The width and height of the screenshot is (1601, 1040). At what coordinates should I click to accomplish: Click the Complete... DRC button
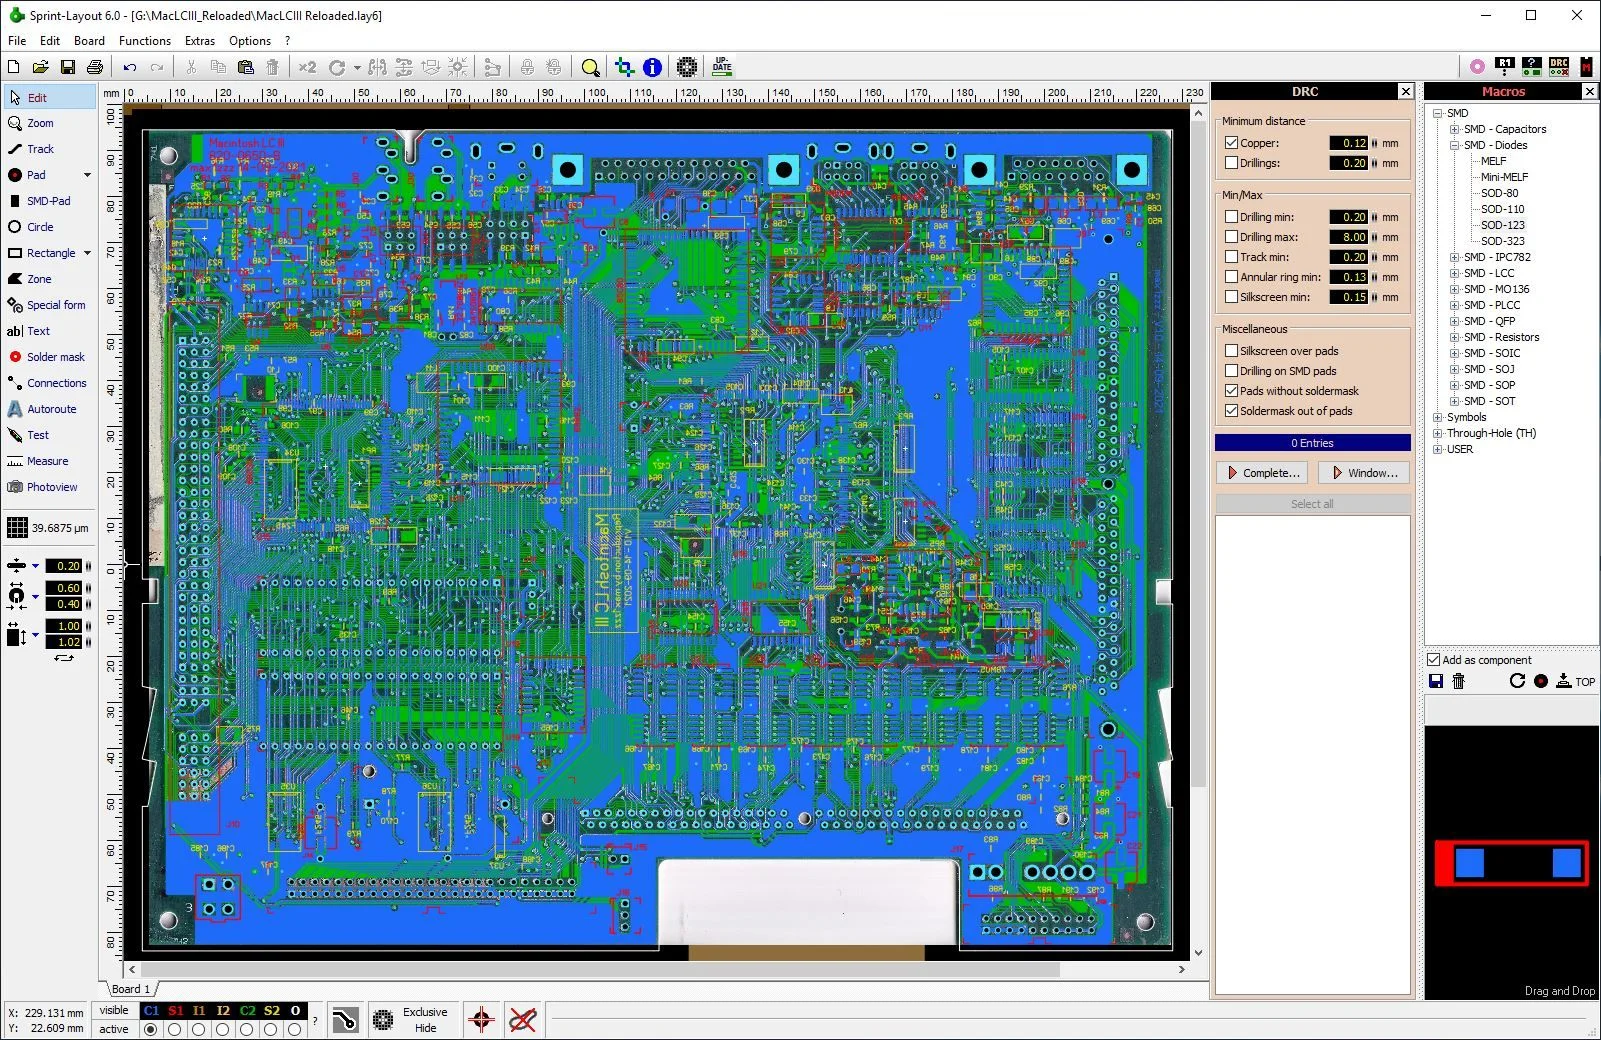(1262, 473)
